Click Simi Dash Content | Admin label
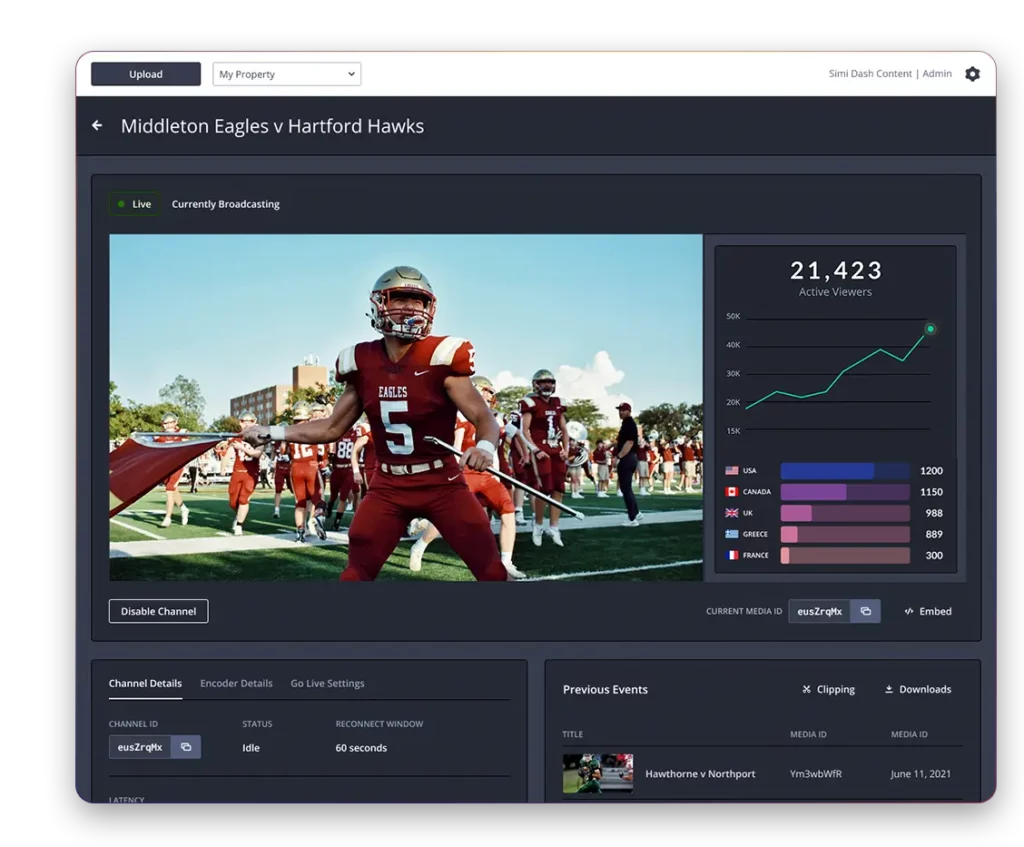Viewport: 1024px width, 847px height. coord(890,74)
